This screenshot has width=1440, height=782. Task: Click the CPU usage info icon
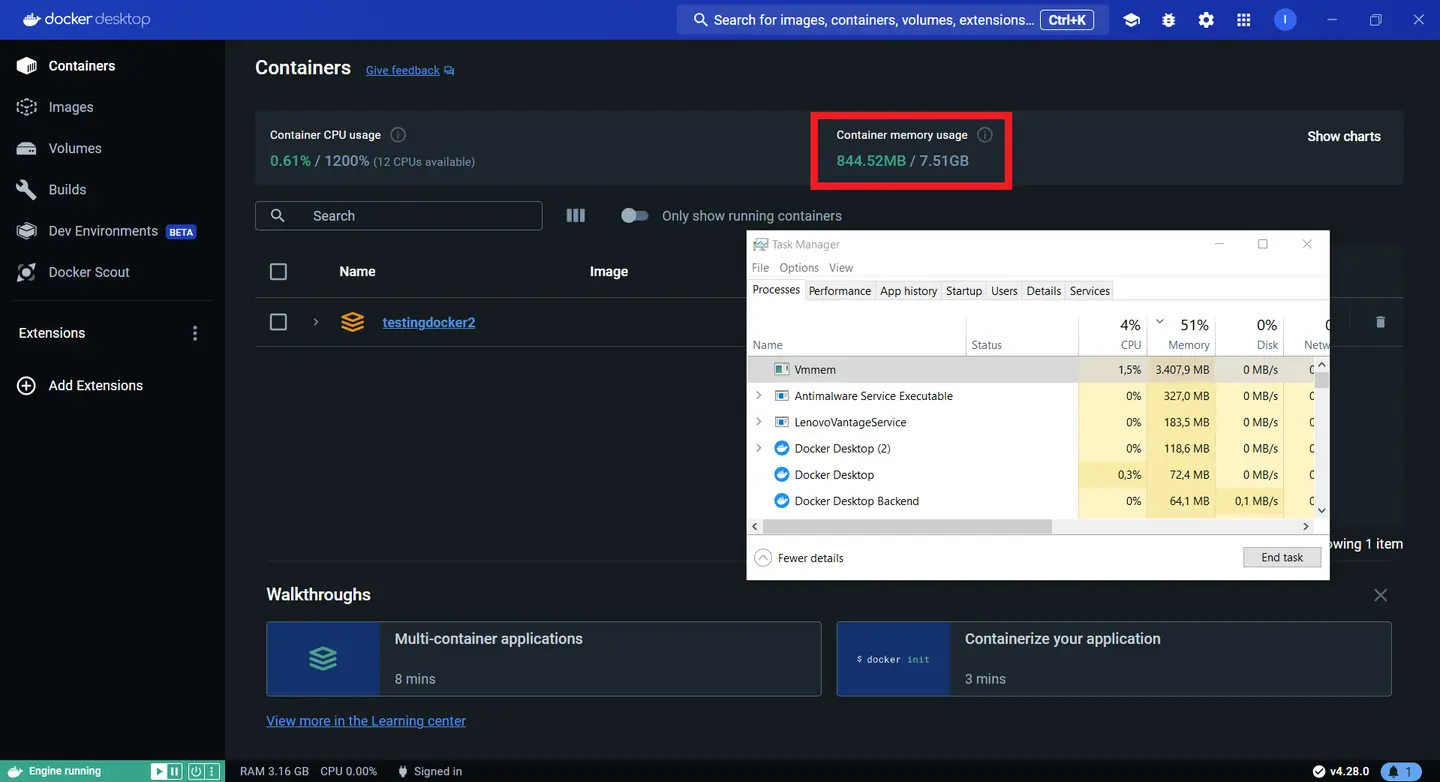click(x=398, y=135)
